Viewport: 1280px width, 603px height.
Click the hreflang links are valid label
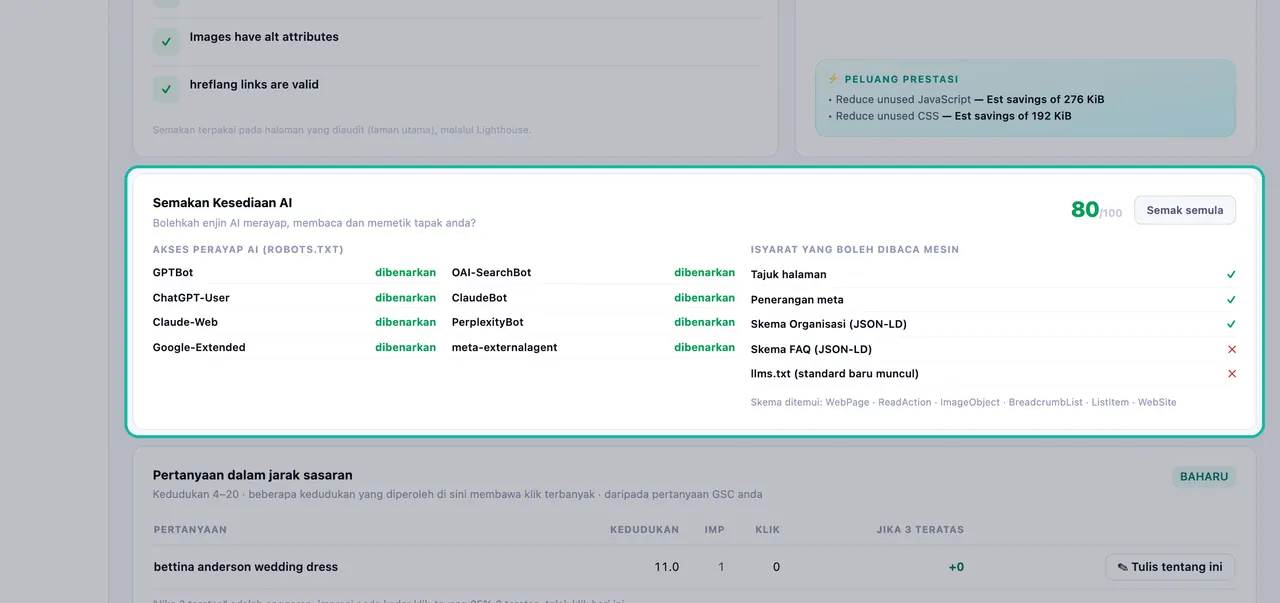255,85
